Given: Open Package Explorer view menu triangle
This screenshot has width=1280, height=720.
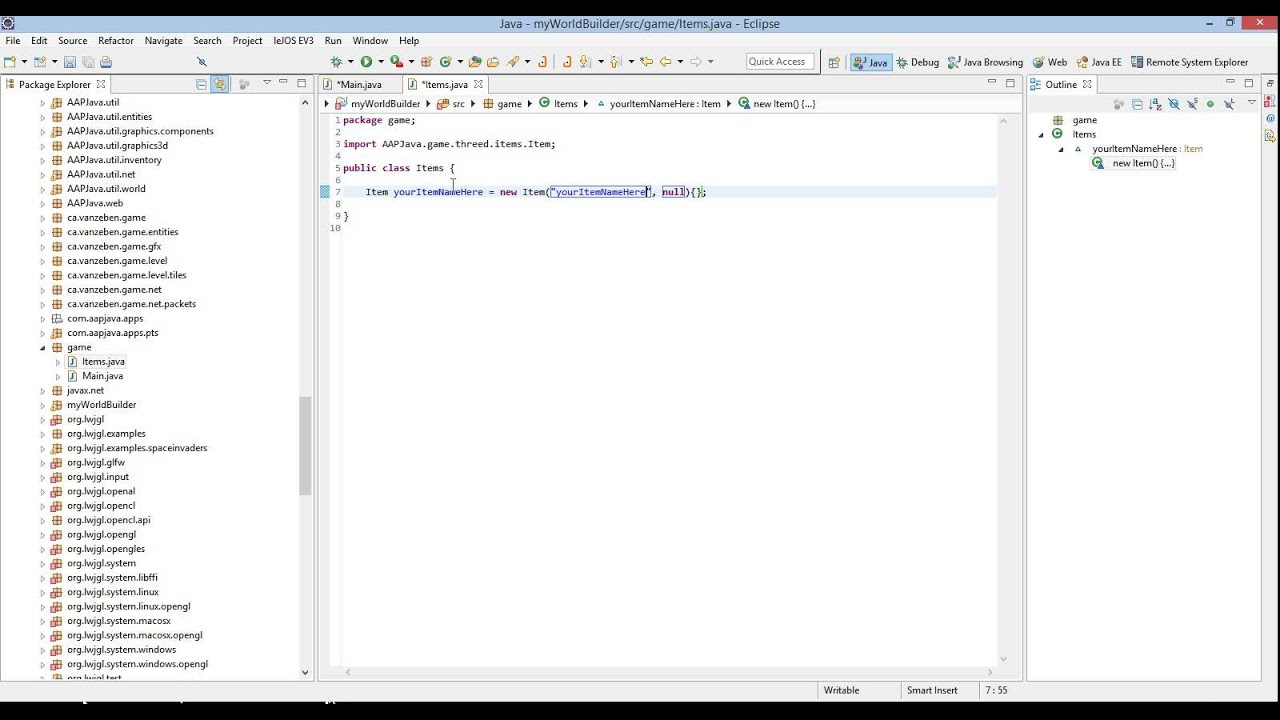Looking at the screenshot, I should pyautogui.click(x=267, y=83).
